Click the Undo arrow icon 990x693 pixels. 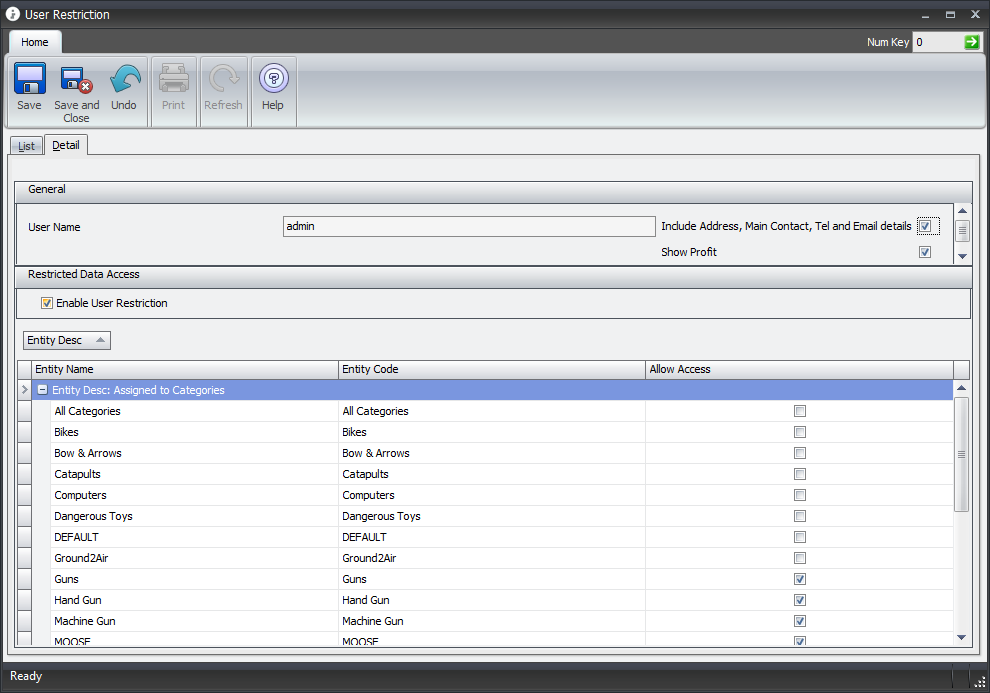(x=124, y=79)
